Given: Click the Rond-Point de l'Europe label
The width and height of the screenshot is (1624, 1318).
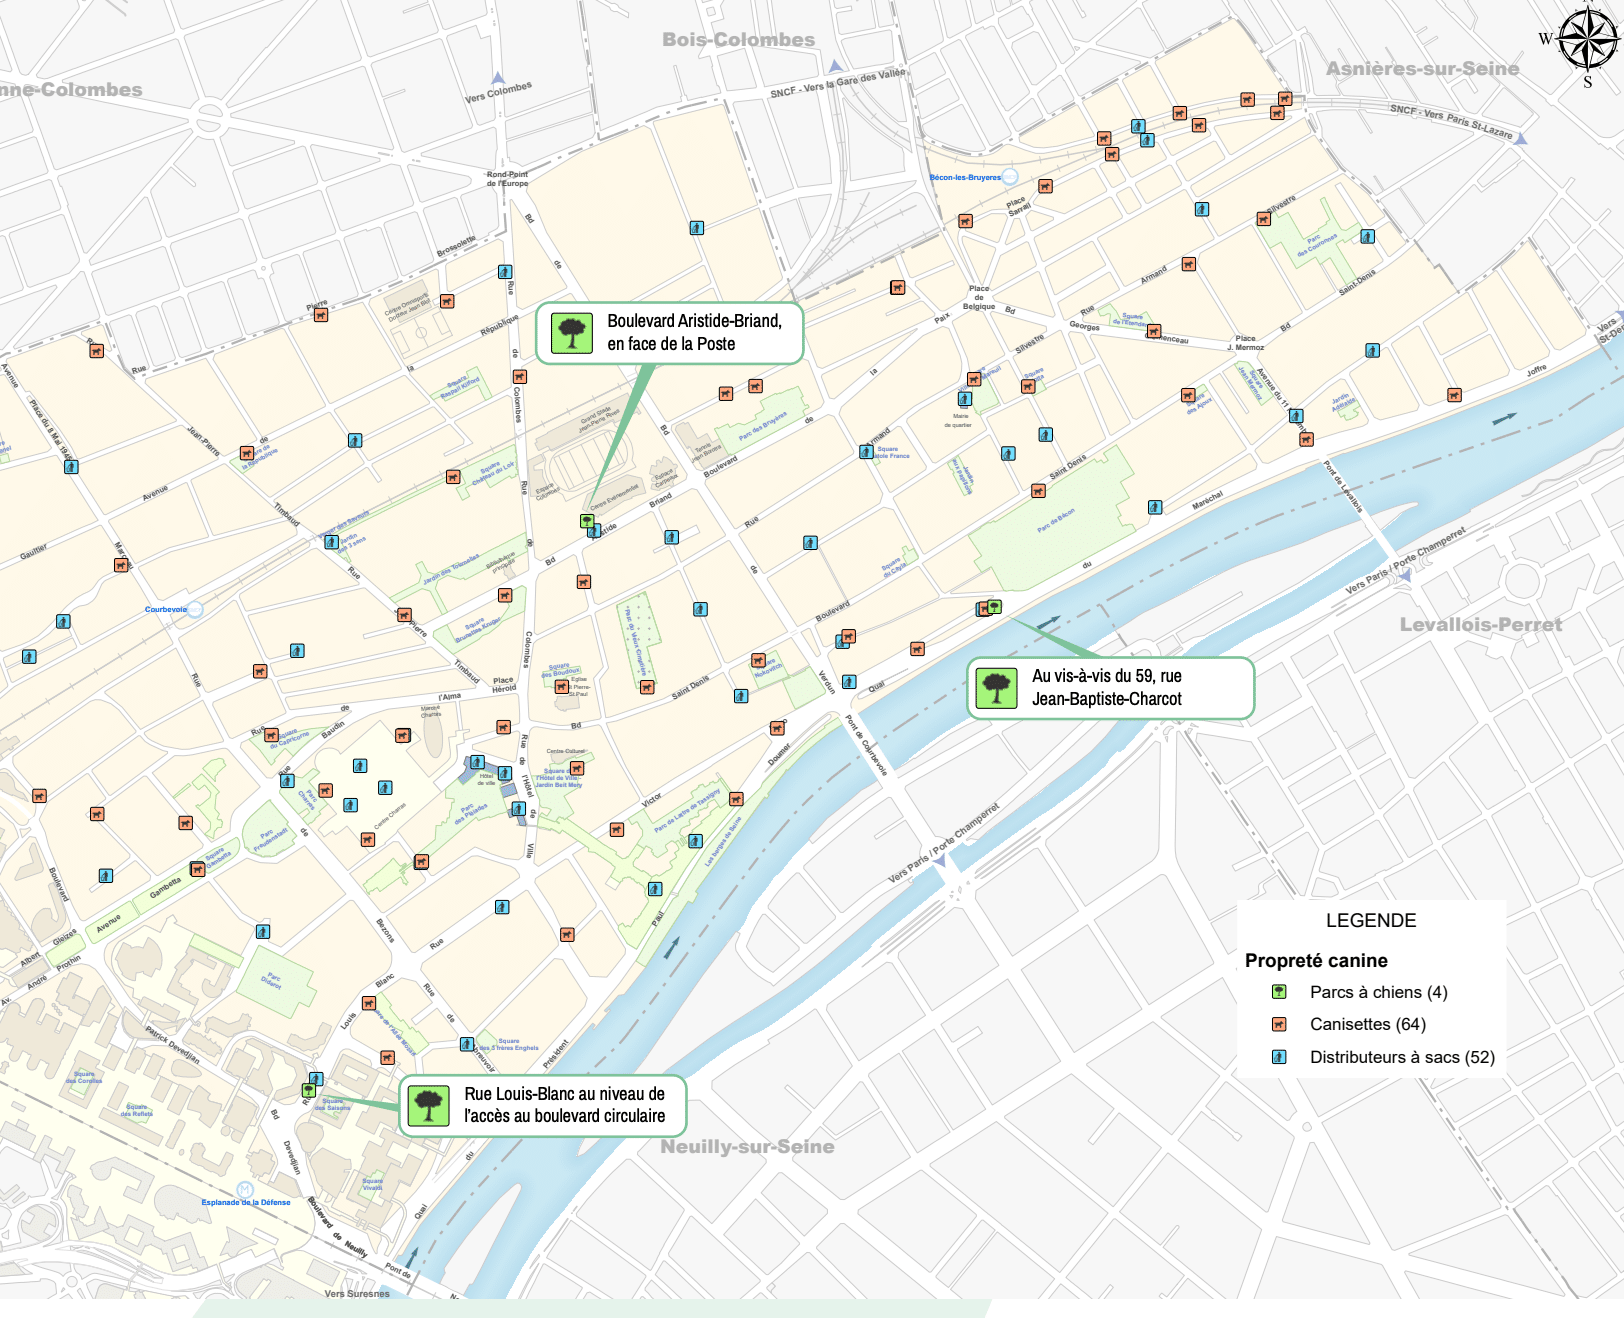Looking at the screenshot, I should tap(507, 179).
